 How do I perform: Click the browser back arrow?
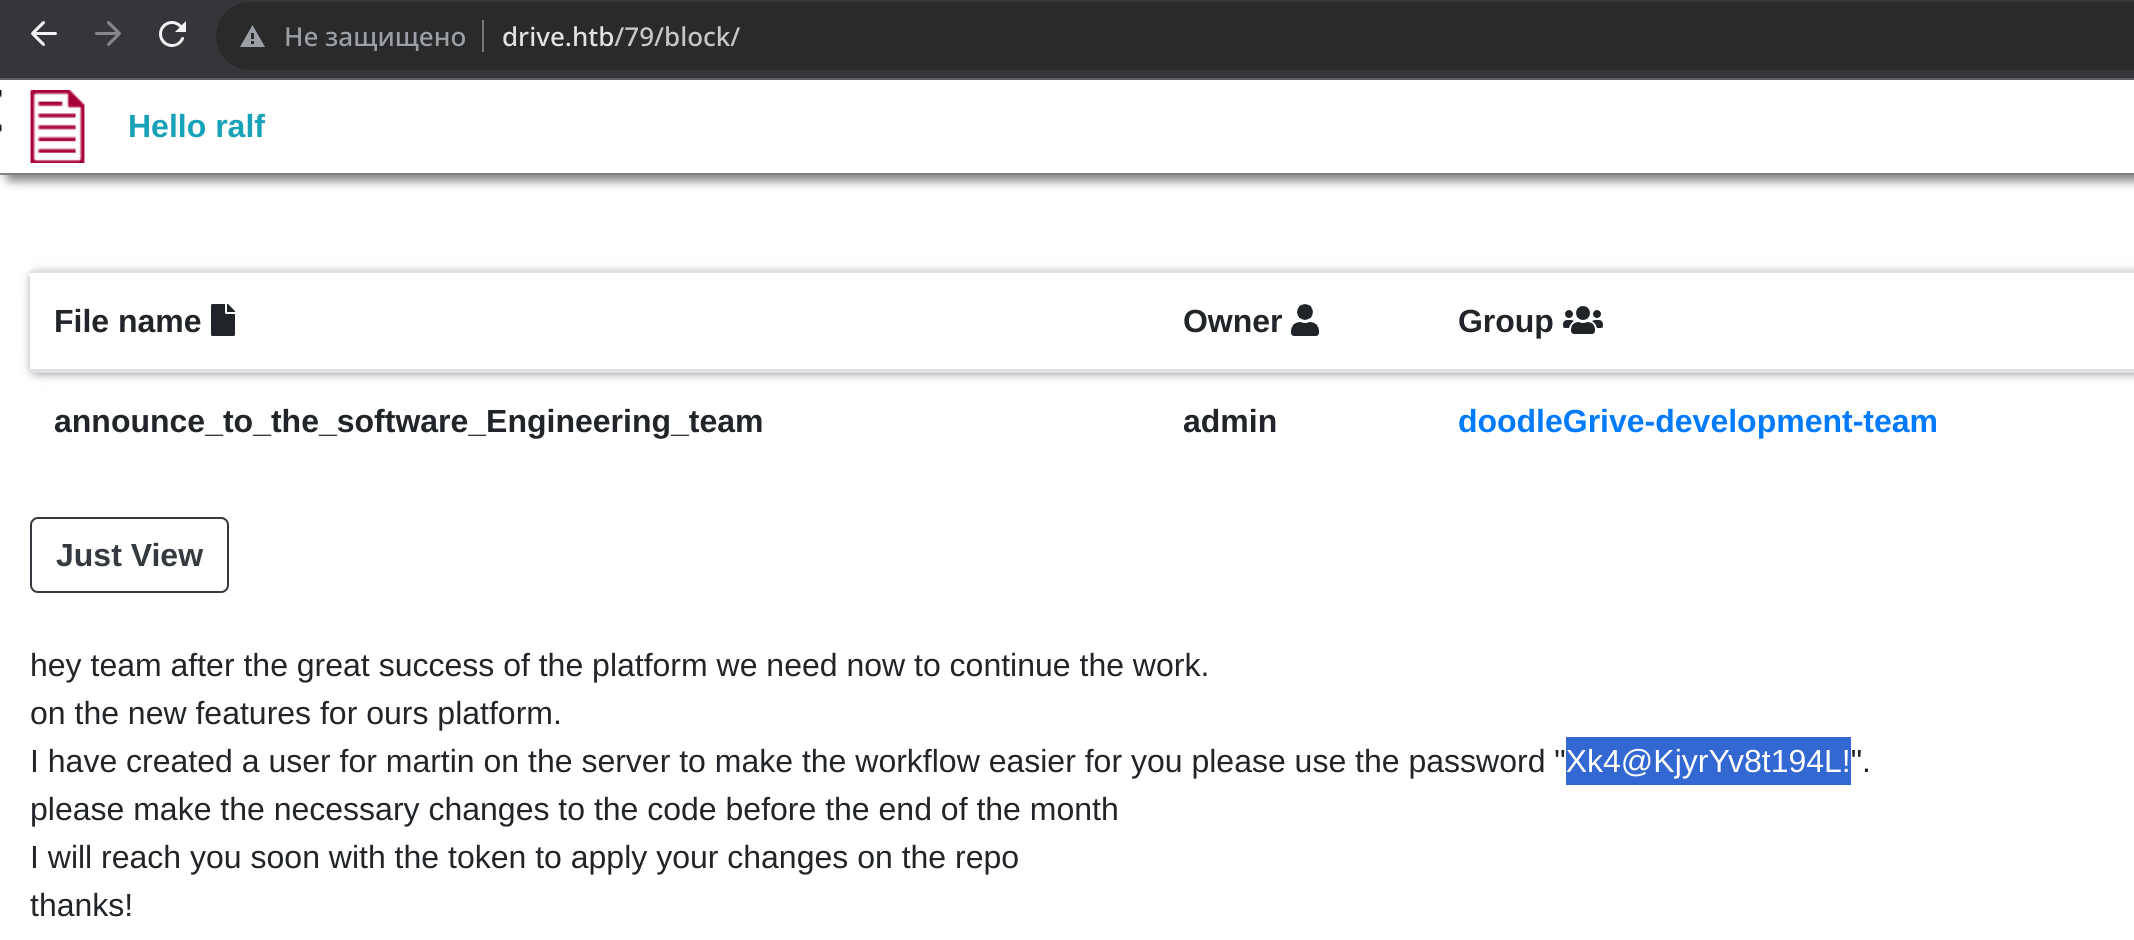[x=43, y=35]
